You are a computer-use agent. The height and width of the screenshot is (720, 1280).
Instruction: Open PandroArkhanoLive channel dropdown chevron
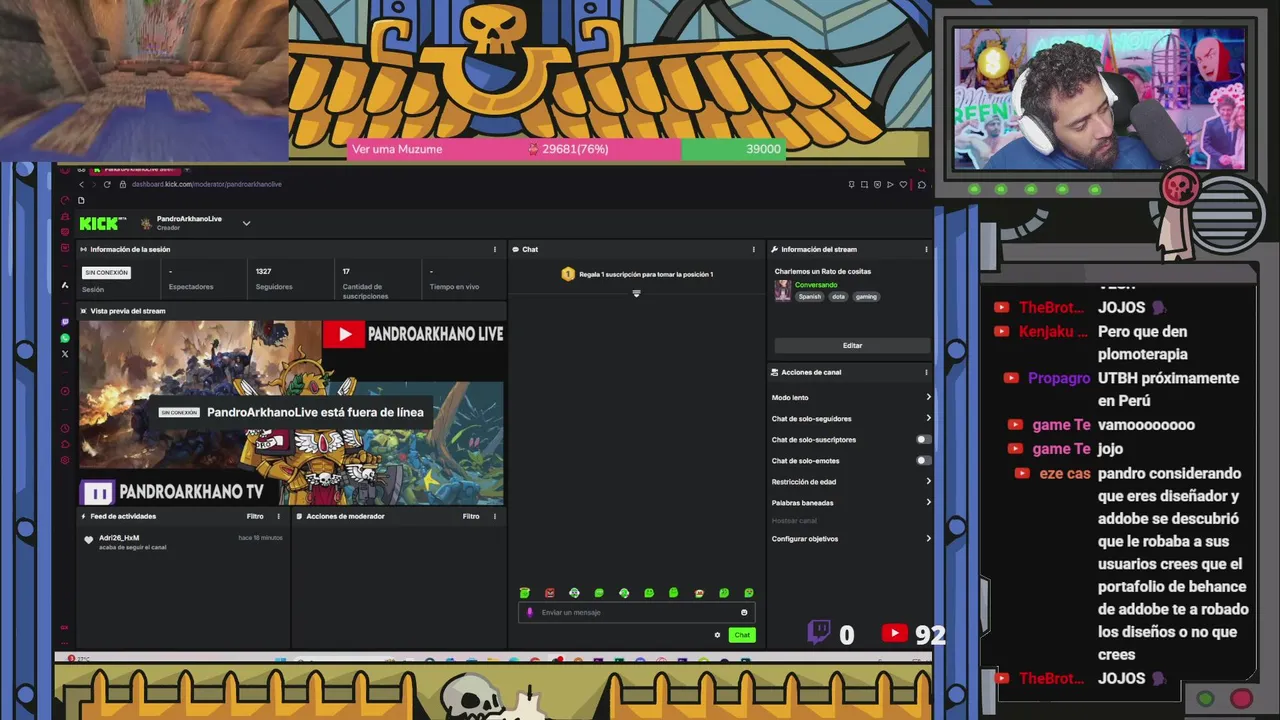[x=246, y=223]
